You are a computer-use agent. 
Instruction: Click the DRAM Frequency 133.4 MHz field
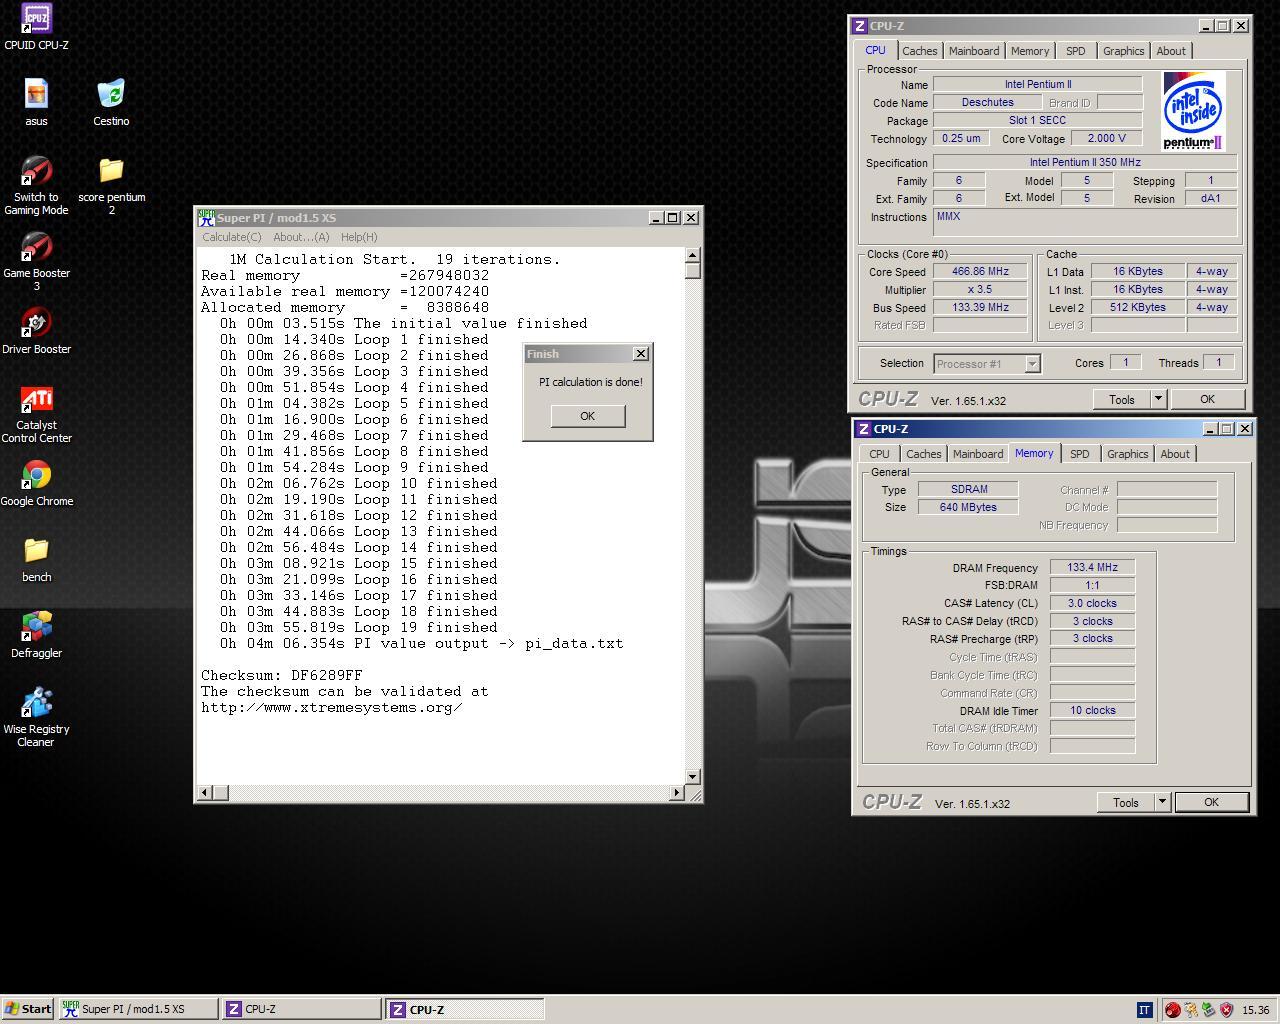pos(1092,567)
